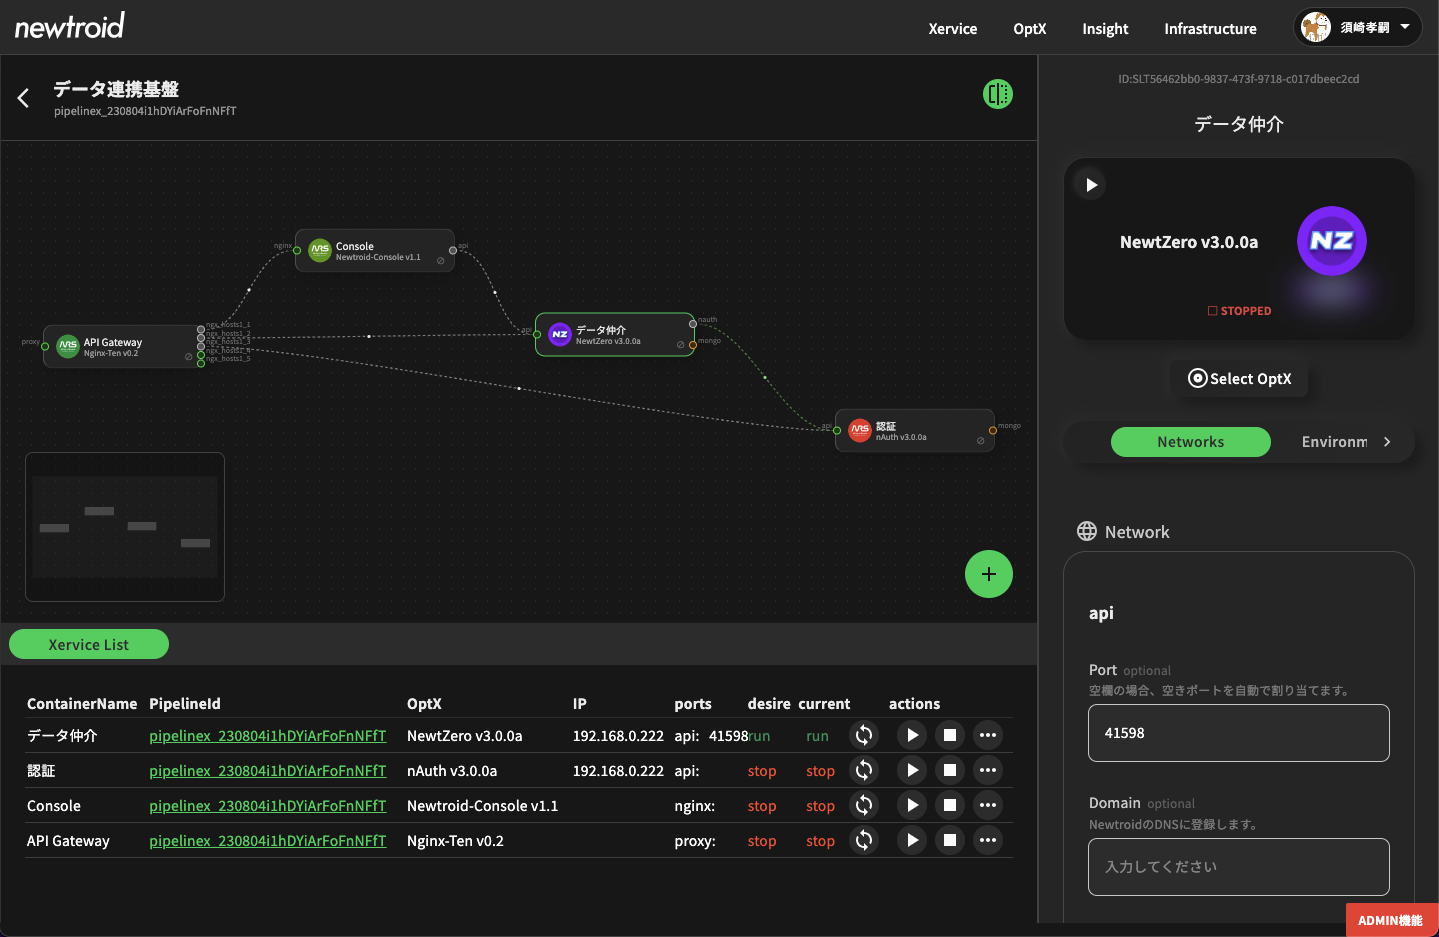Screen dimensions: 1439x937
Task: Stop the API Gateway container
Action: pos(950,840)
